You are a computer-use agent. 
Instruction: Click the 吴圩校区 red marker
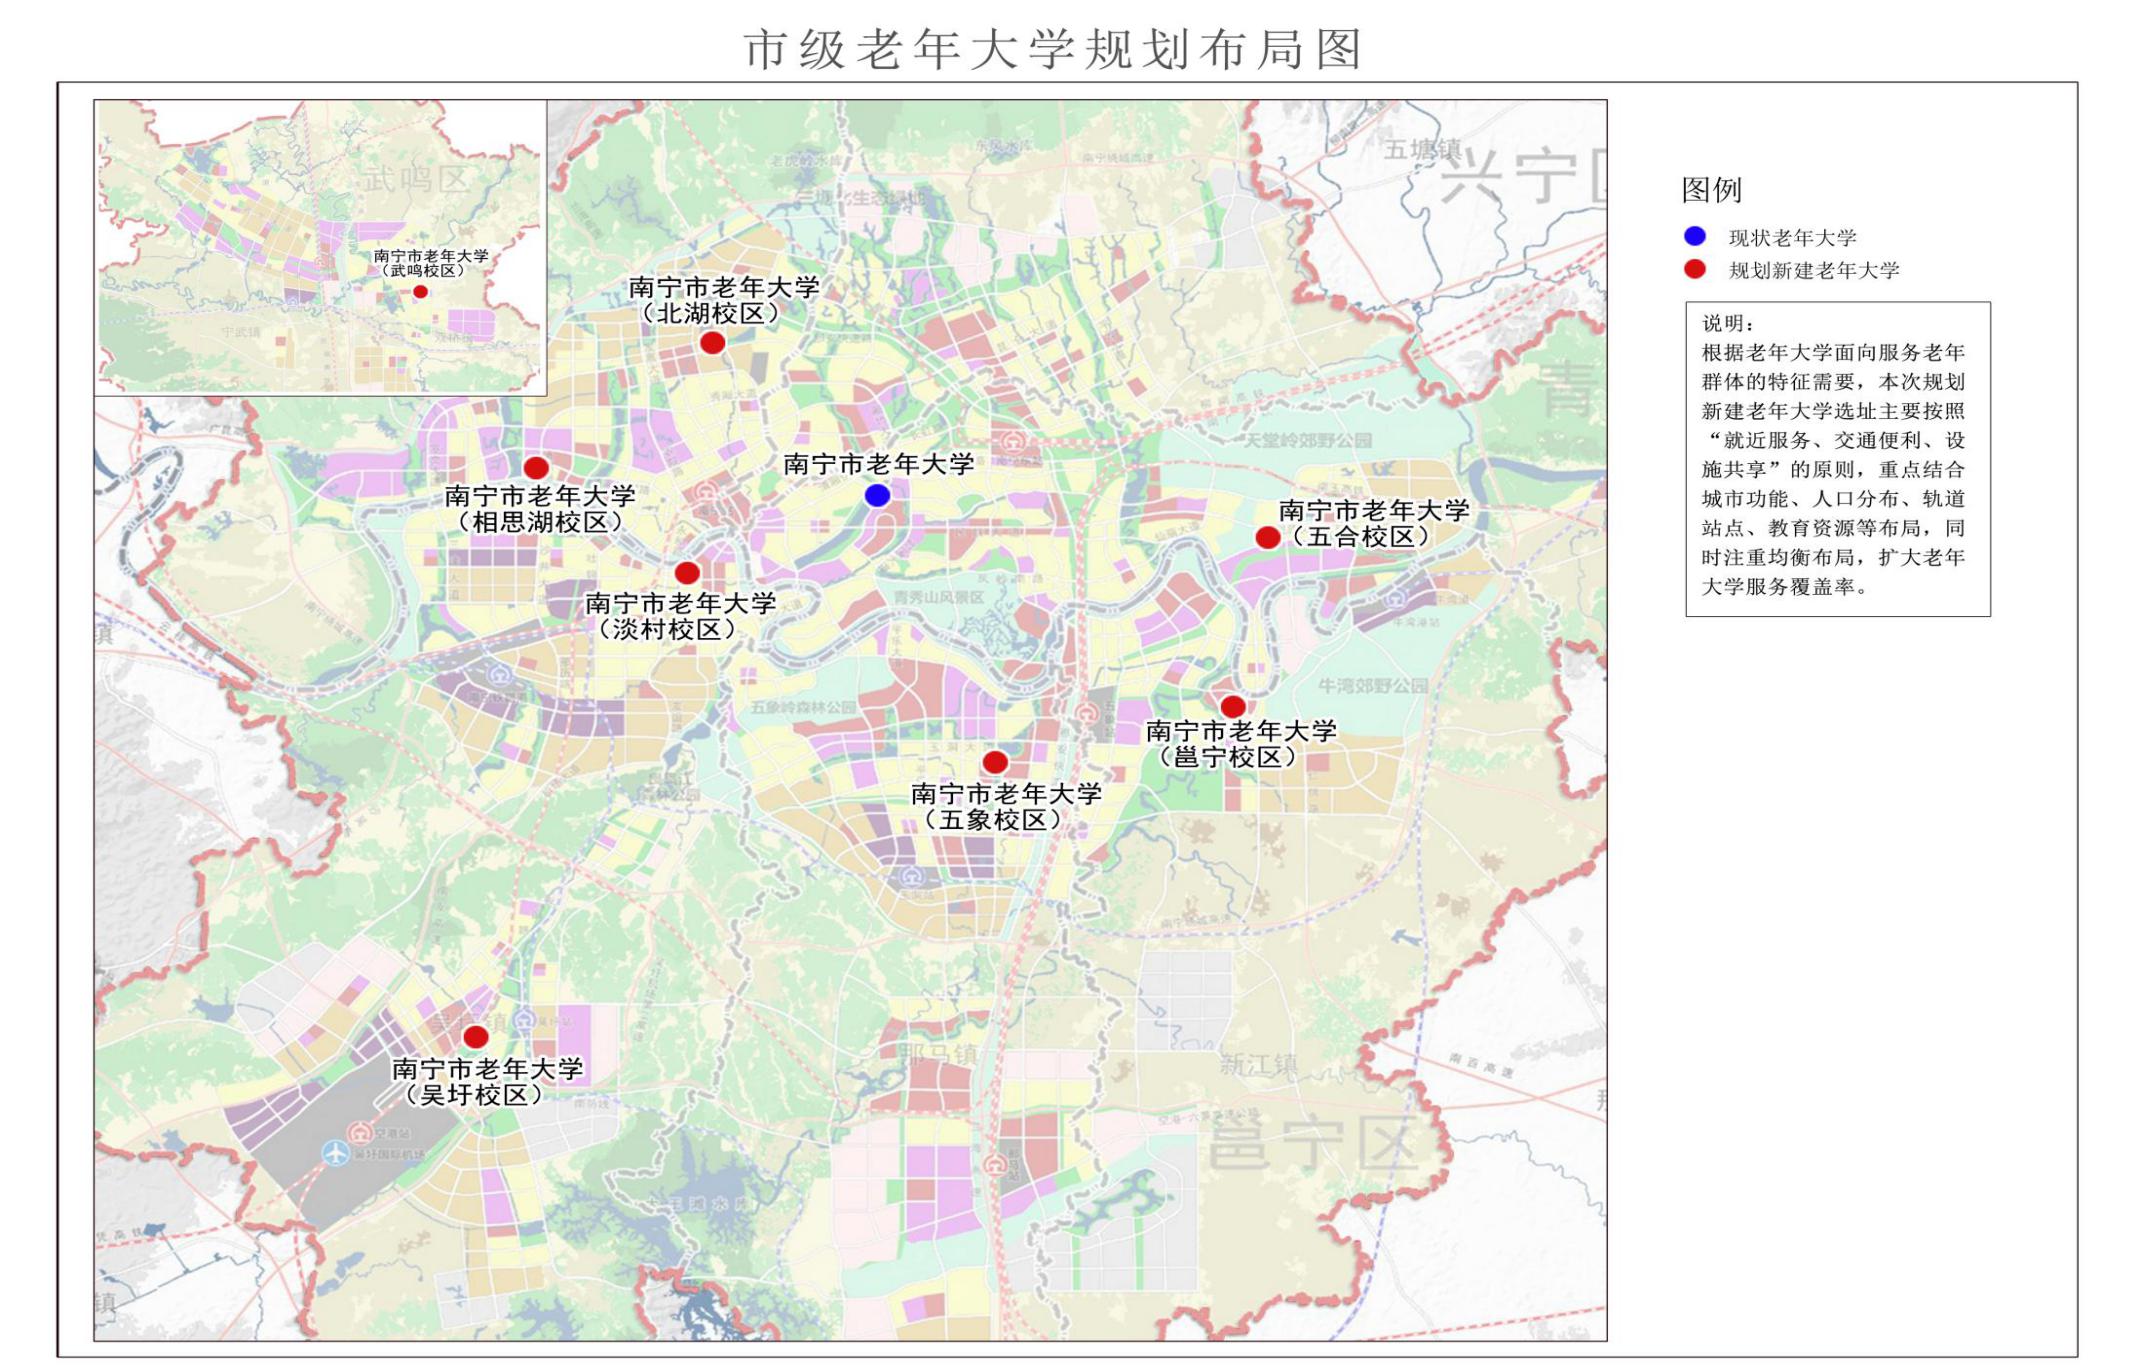pos(476,1037)
